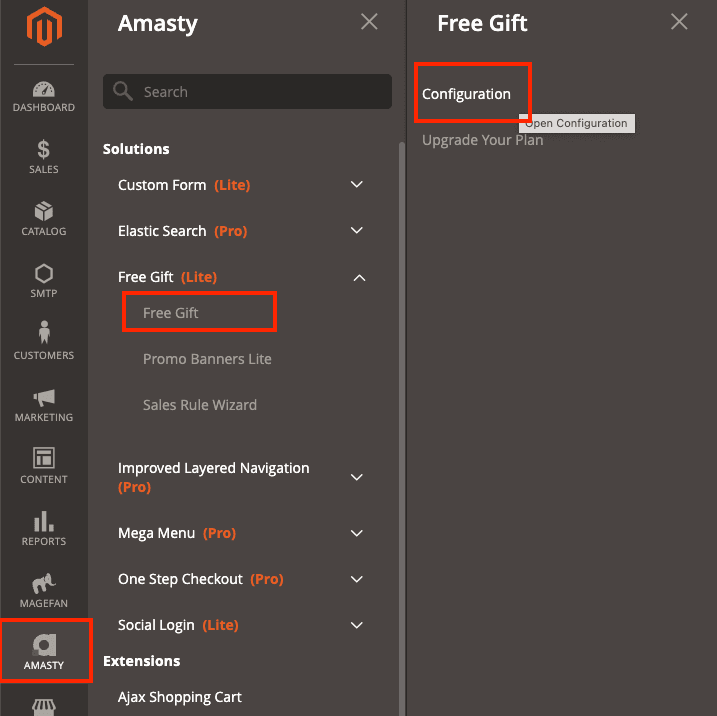Select Sales Rule Wizard item
717x716 pixels.
(200, 405)
